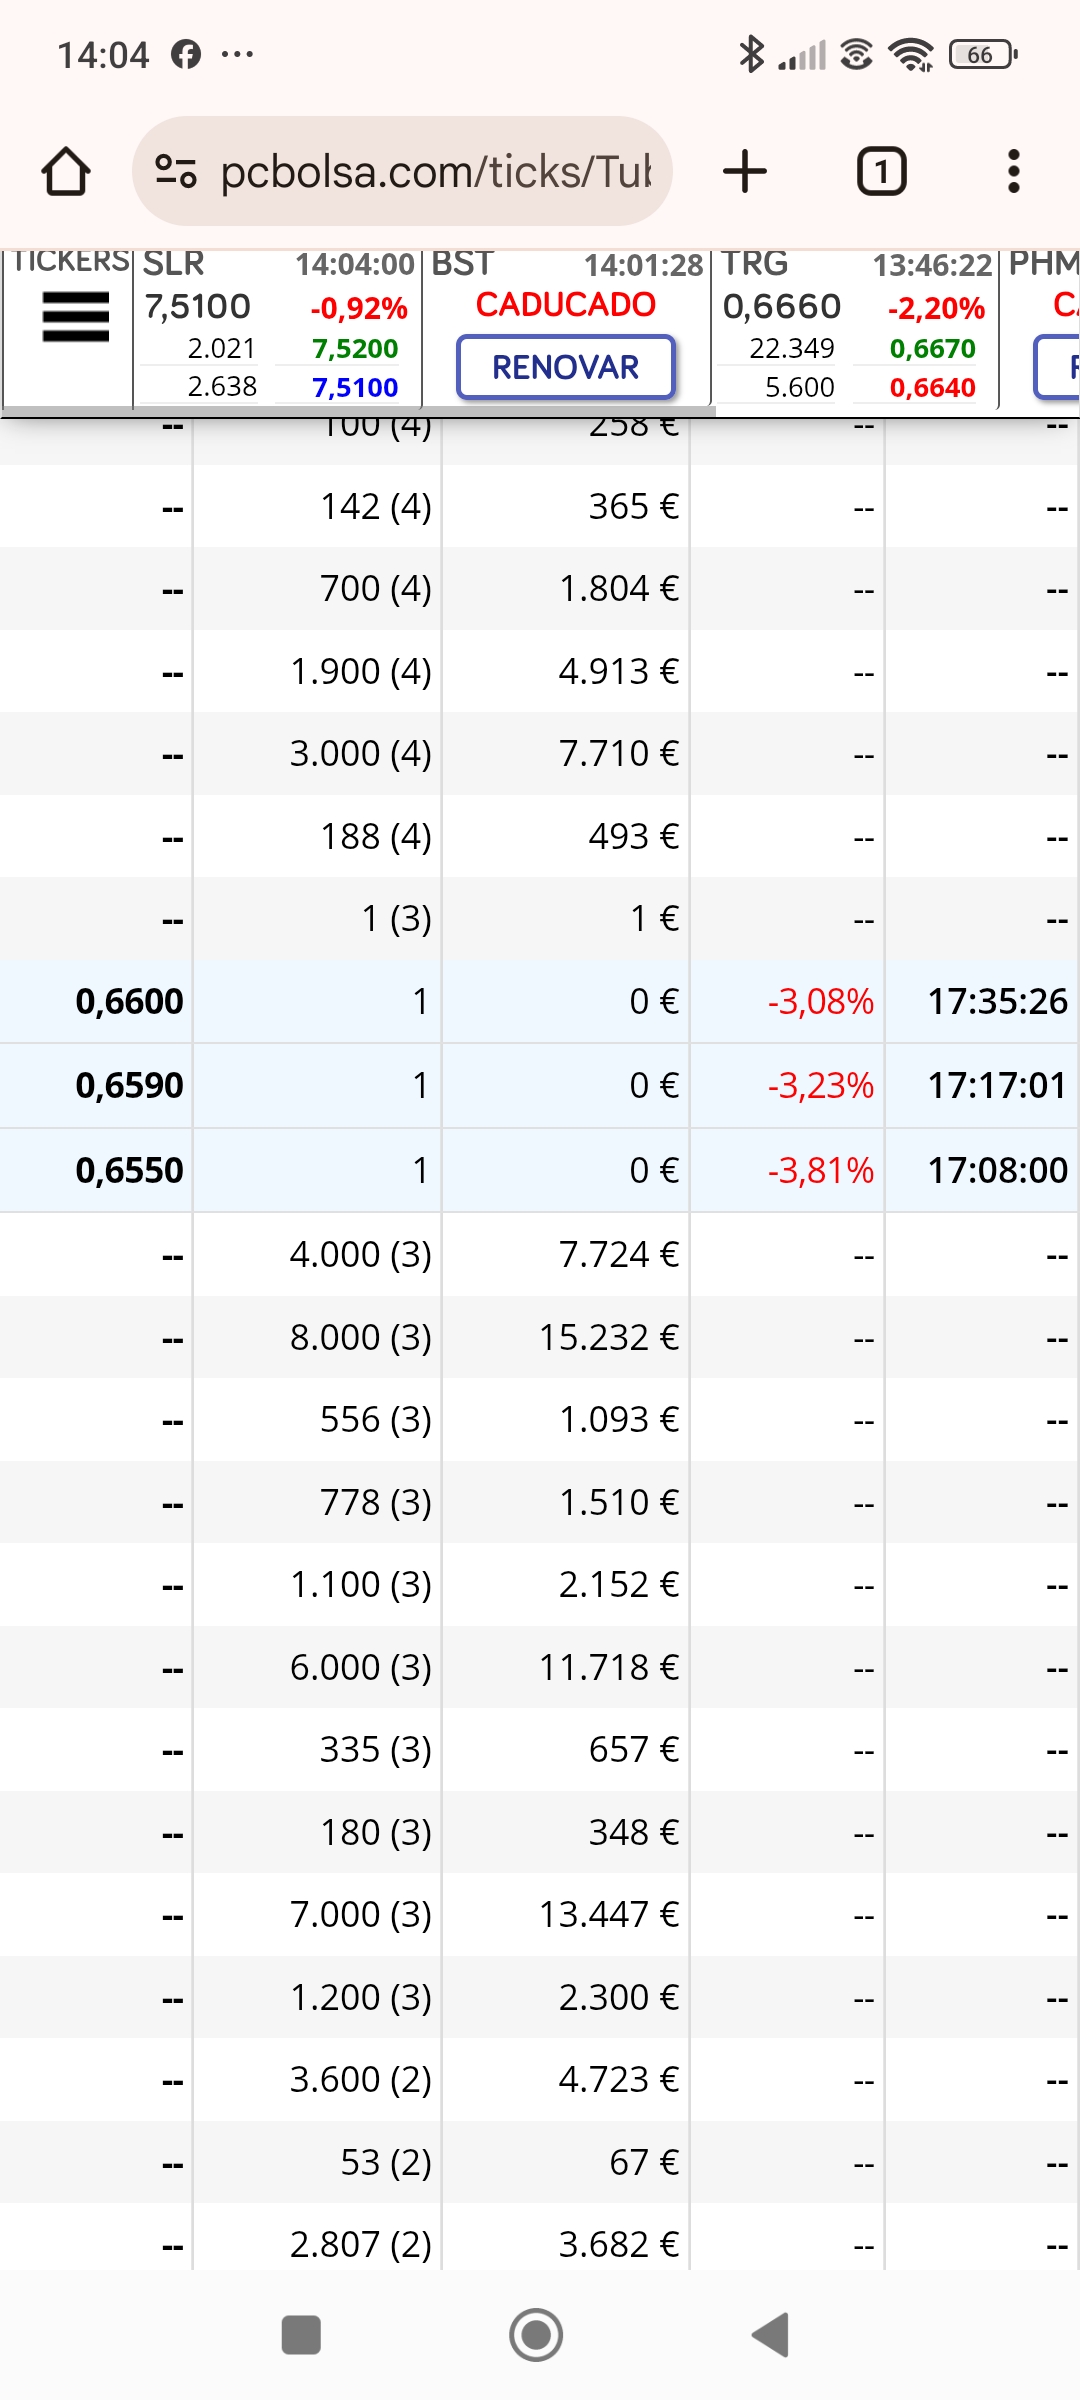Tap the site settings icon in address bar
This screenshot has height=2400, width=1080.
tap(176, 171)
